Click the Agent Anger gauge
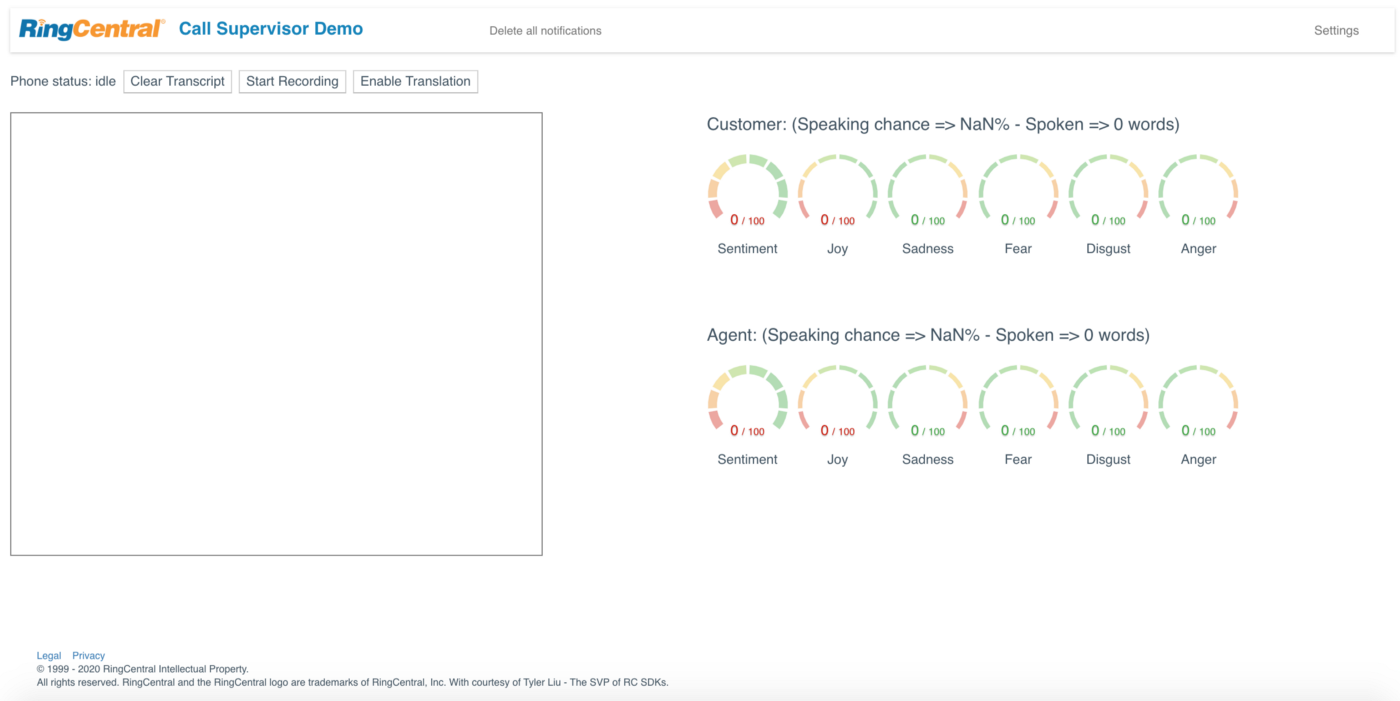The width and height of the screenshot is (1400, 701). [1198, 403]
